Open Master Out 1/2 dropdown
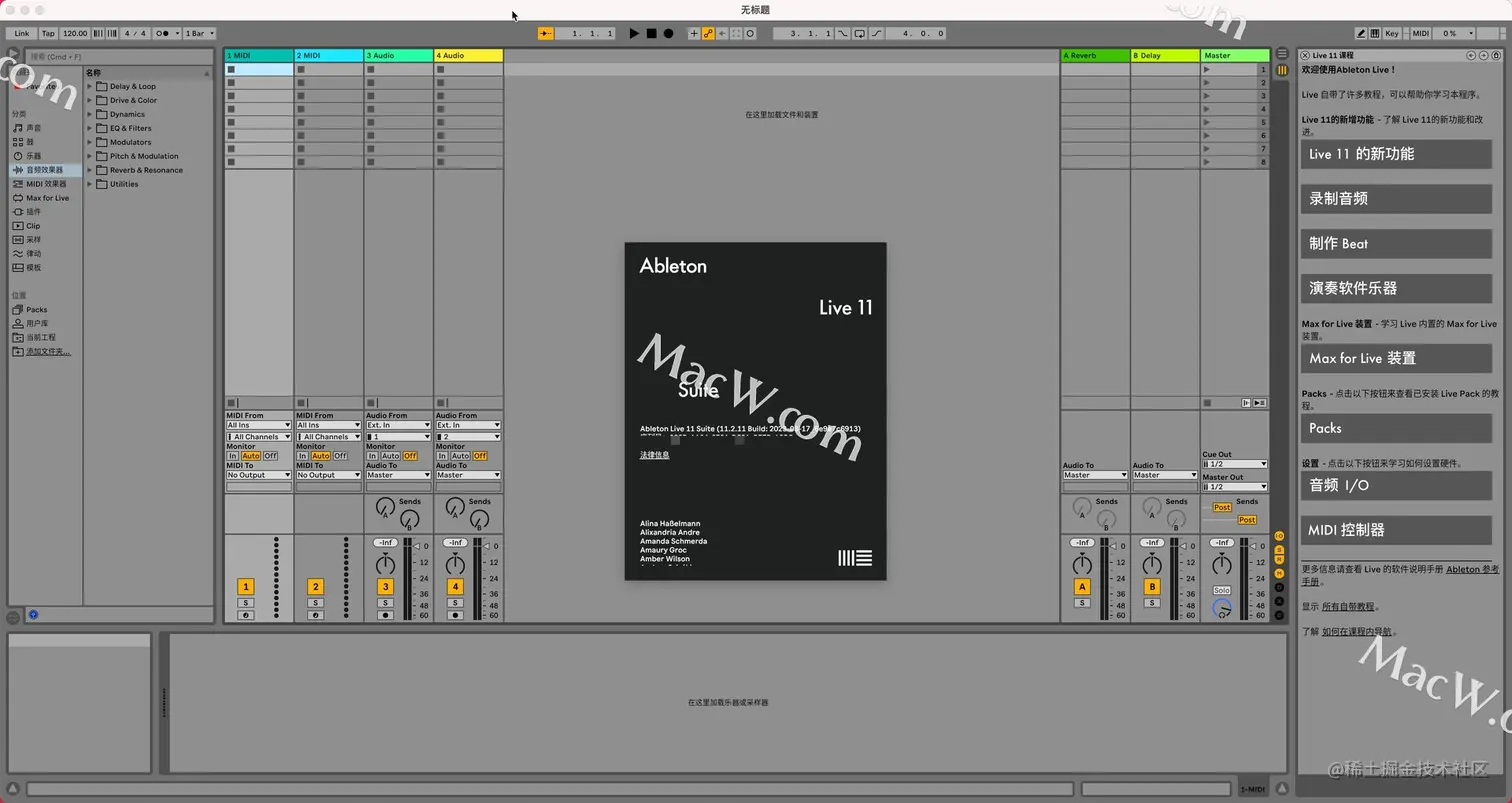This screenshot has height=803, width=1512. (x=1235, y=487)
